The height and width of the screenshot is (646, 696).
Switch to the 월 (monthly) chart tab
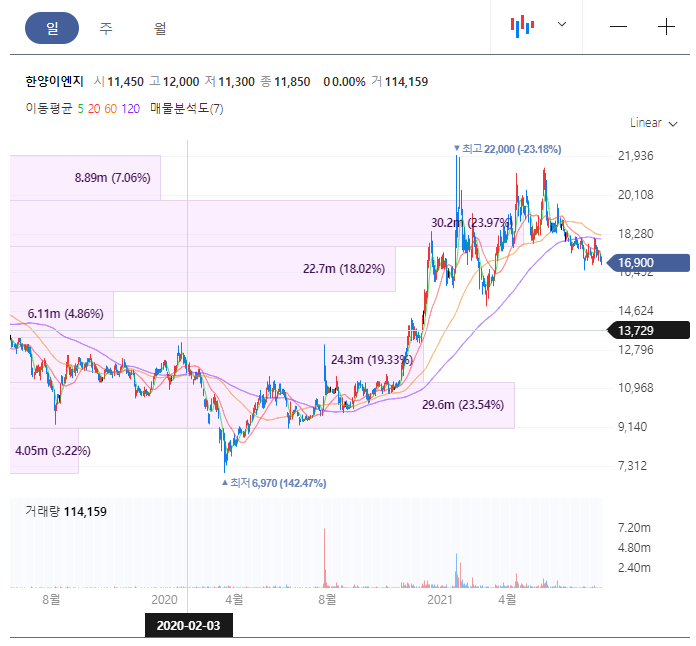[x=160, y=28]
